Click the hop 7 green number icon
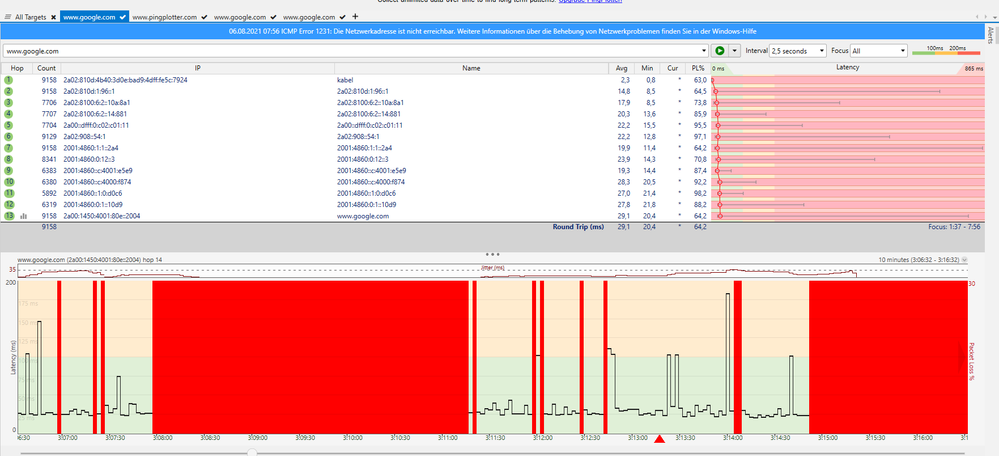The width and height of the screenshot is (999, 456). [x=8, y=148]
